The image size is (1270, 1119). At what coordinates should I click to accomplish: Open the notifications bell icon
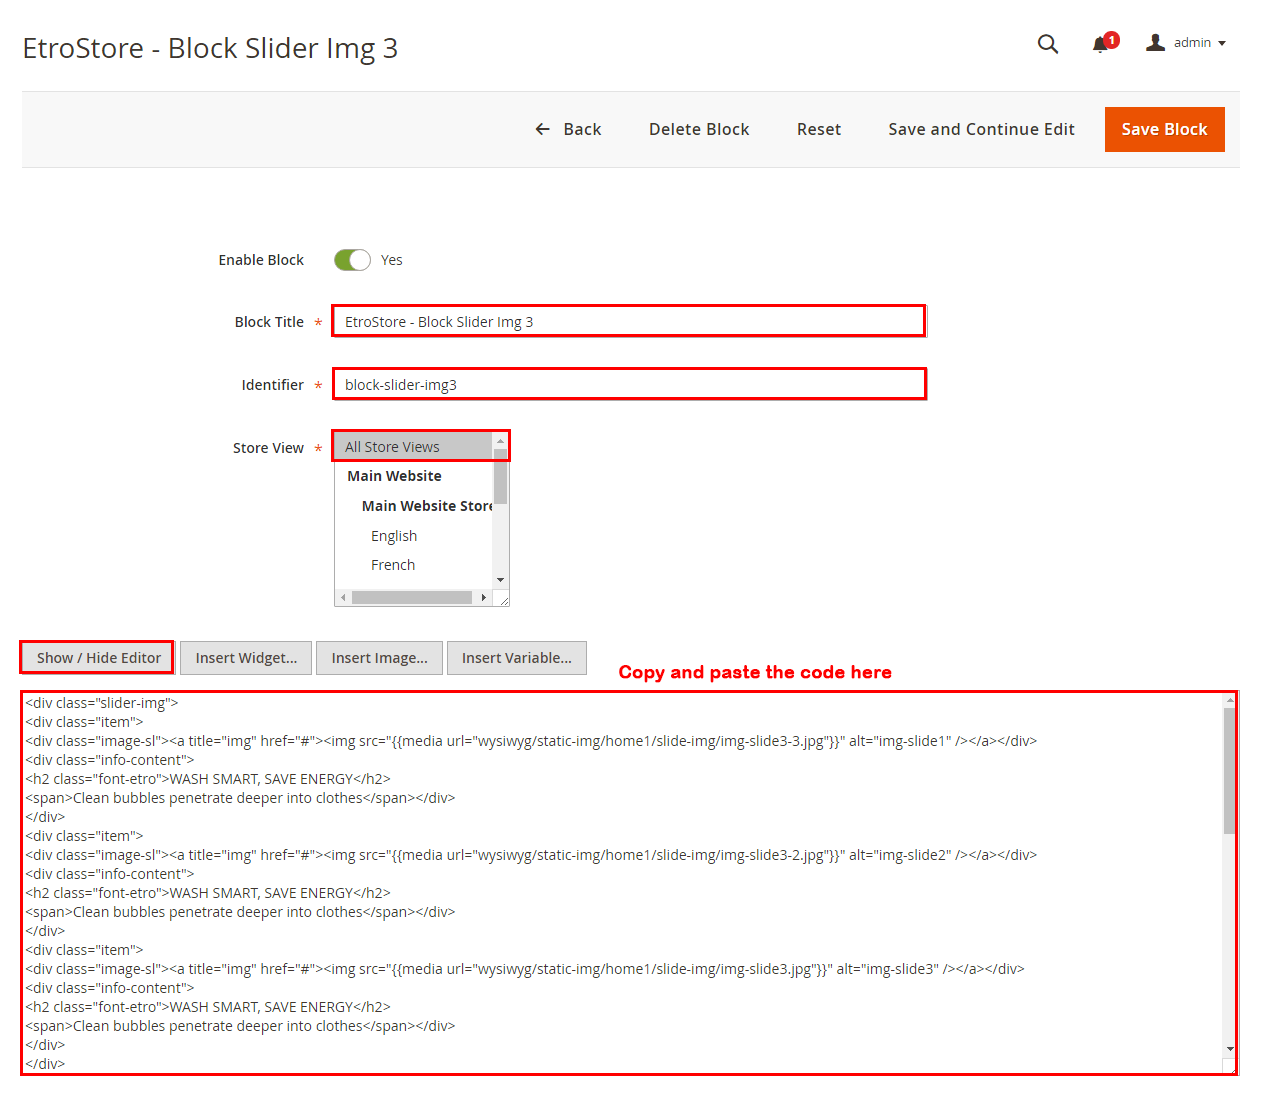[1101, 44]
